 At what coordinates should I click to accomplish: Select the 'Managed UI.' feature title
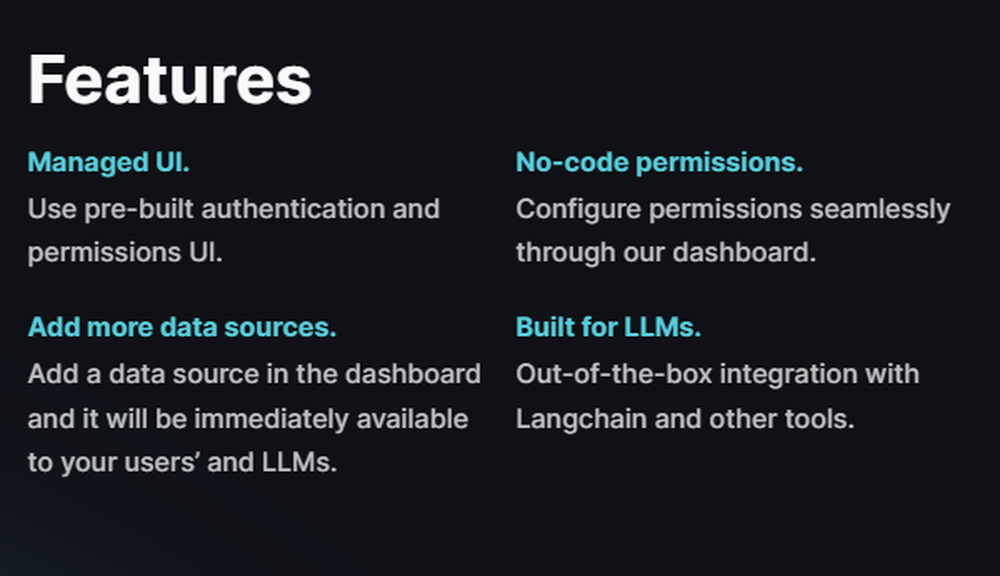(108, 162)
